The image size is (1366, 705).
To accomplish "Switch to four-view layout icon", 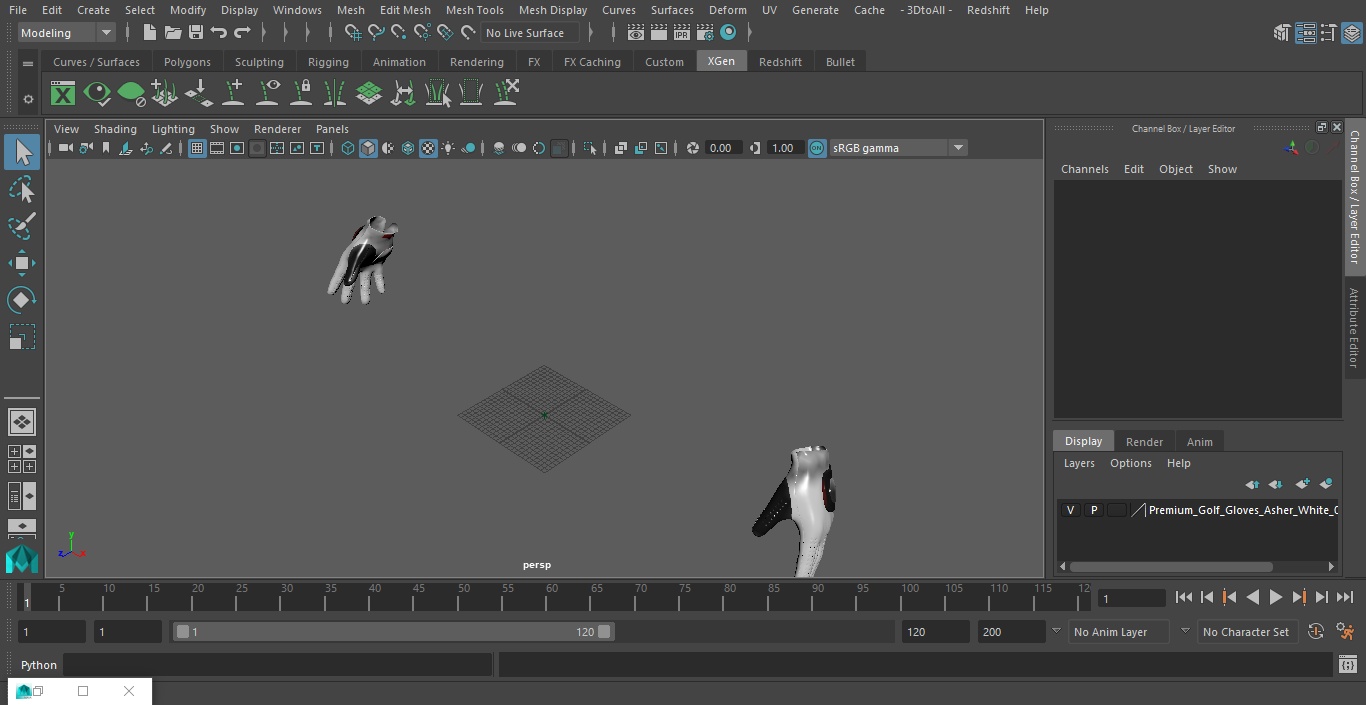I will point(22,459).
